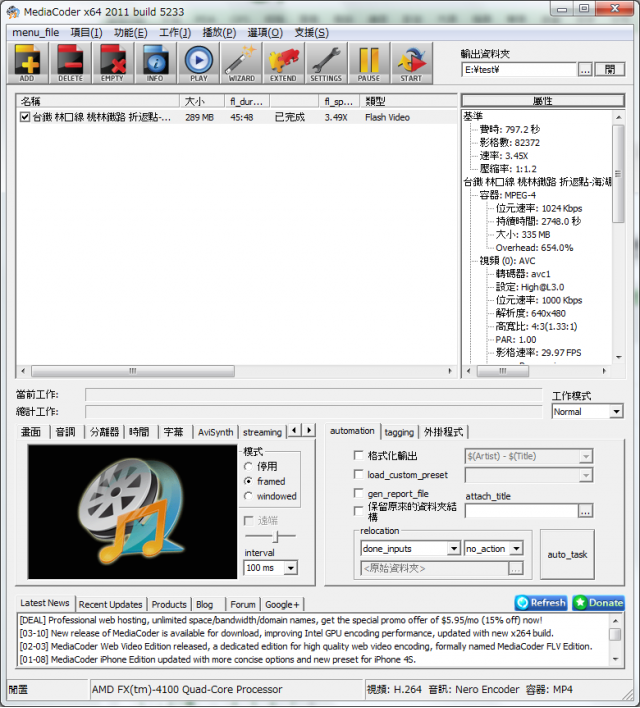640x708 pixels.
Task: Enable 保留原來的資料夾結構 checkbox
Action: coord(359,511)
